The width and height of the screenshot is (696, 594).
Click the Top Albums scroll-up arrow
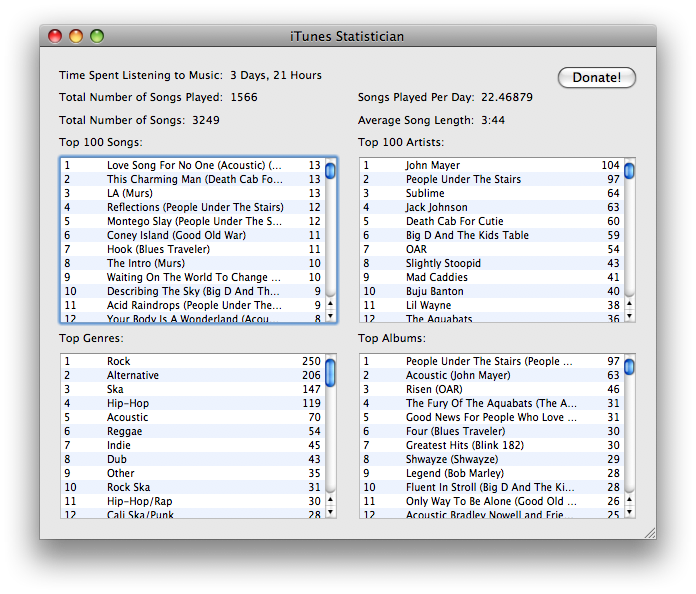coord(629,500)
